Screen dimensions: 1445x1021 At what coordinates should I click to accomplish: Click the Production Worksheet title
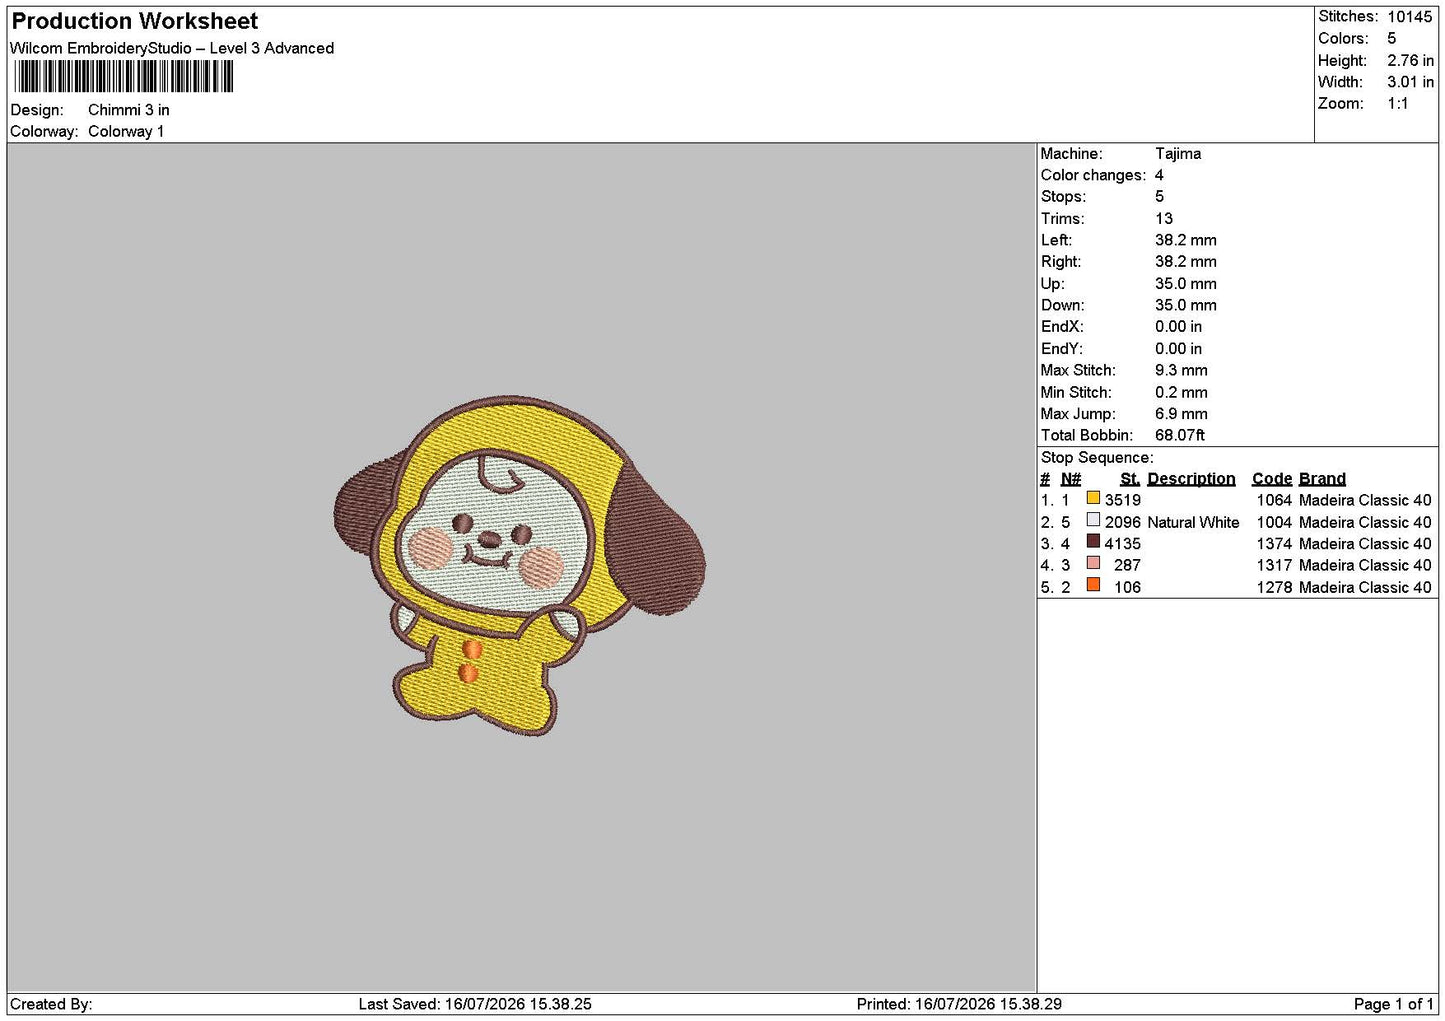click(x=135, y=21)
